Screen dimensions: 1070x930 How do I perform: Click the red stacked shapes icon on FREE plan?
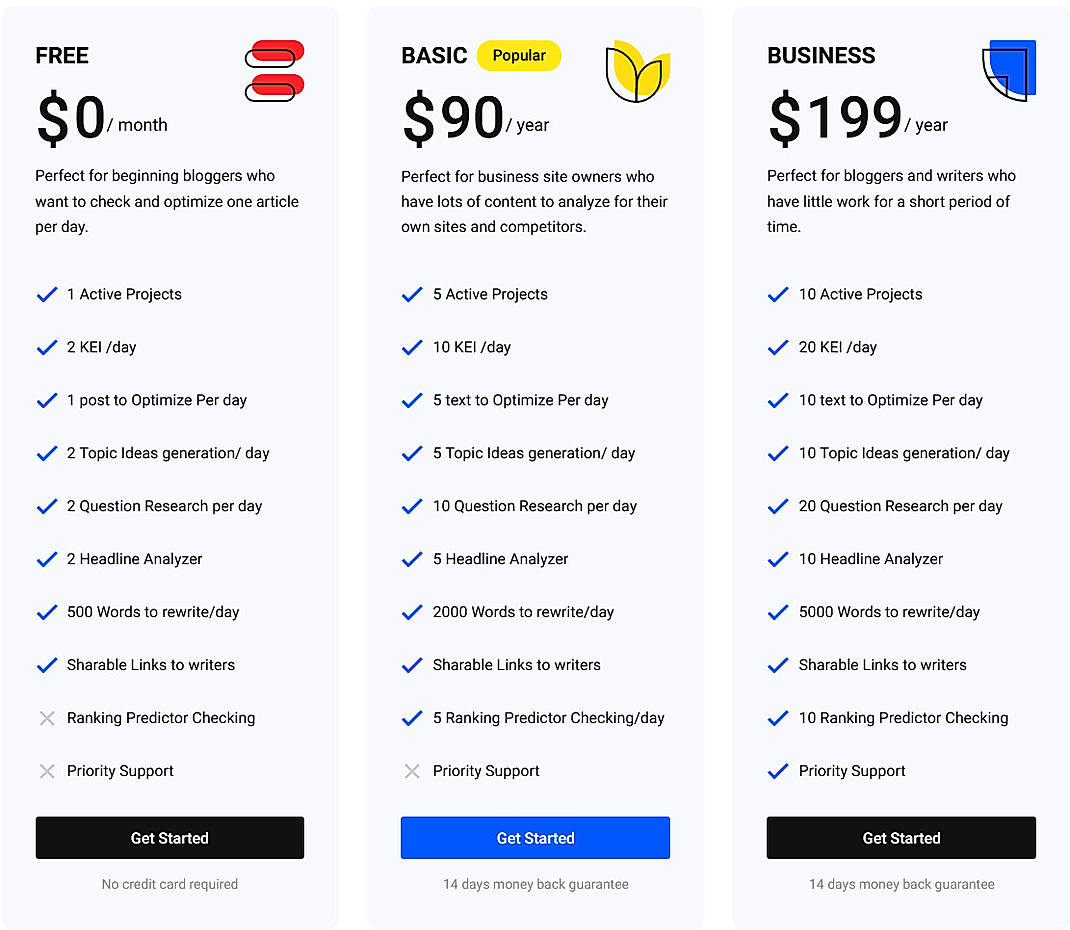click(x=273, y=68)
